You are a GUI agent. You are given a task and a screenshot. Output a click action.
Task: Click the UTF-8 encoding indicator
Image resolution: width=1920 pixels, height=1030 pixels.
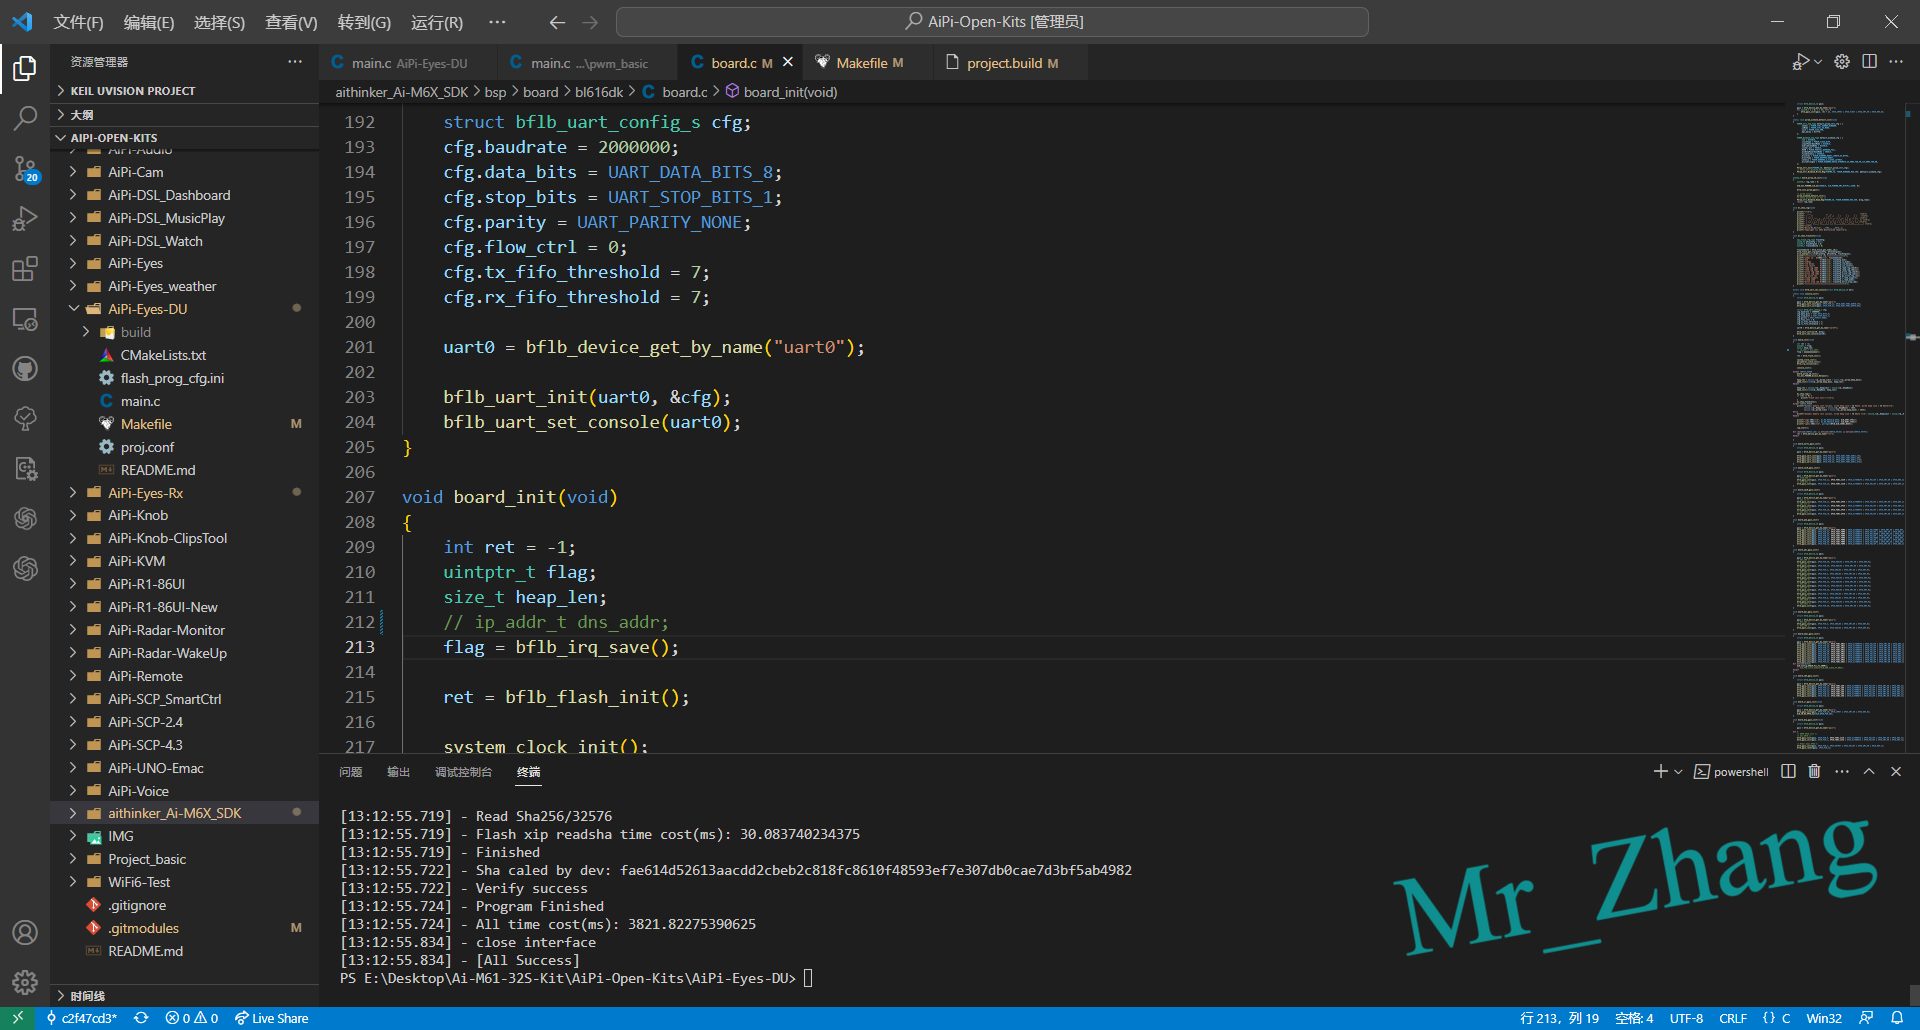(1686, 1018)
